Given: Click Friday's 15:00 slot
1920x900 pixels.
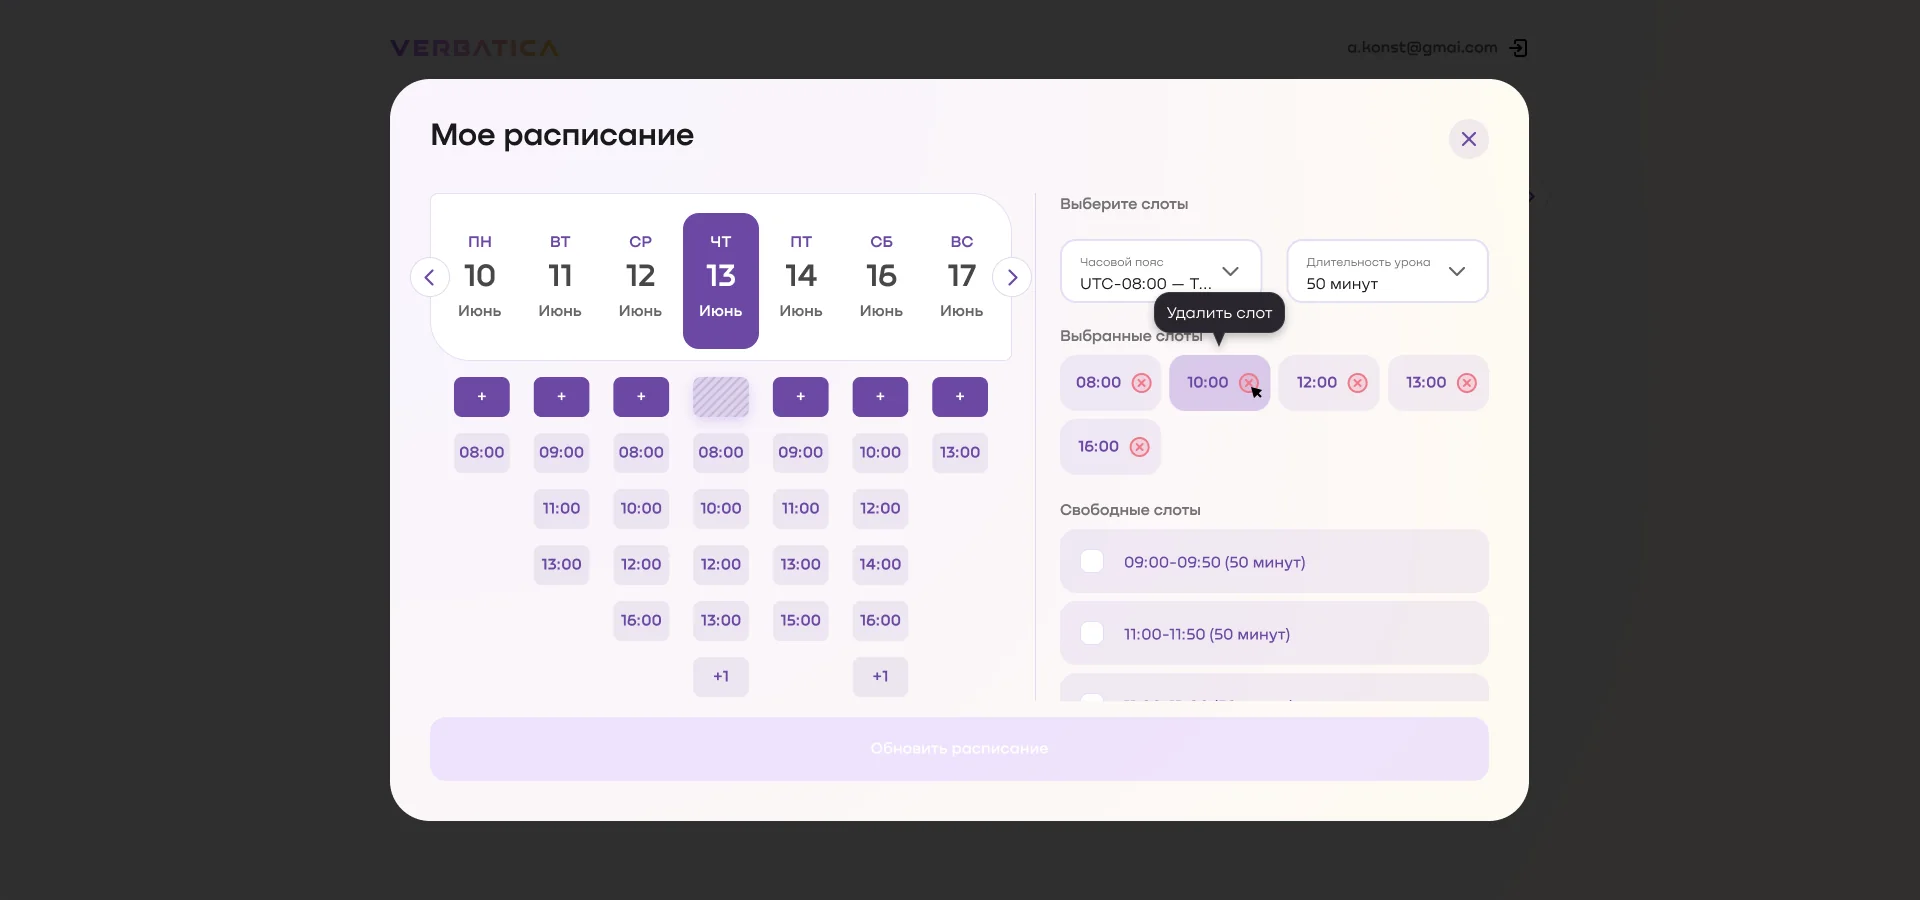Looking at the screenshot, I should tap(801, 621).
